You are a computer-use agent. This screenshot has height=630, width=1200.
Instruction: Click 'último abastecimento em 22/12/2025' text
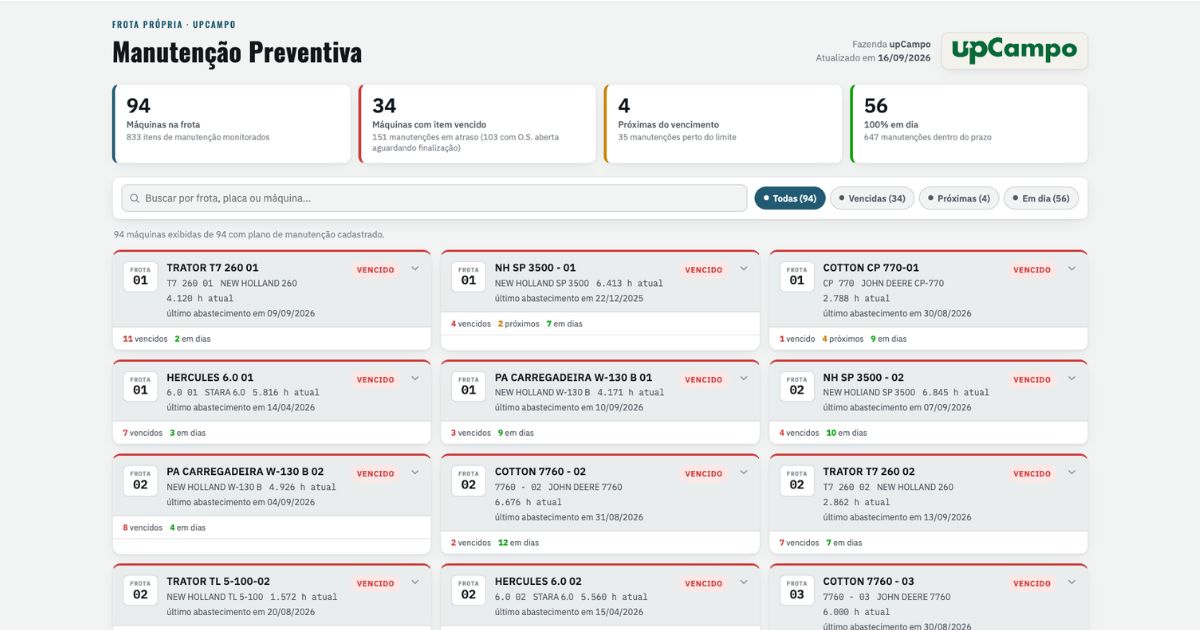(569, 298)
